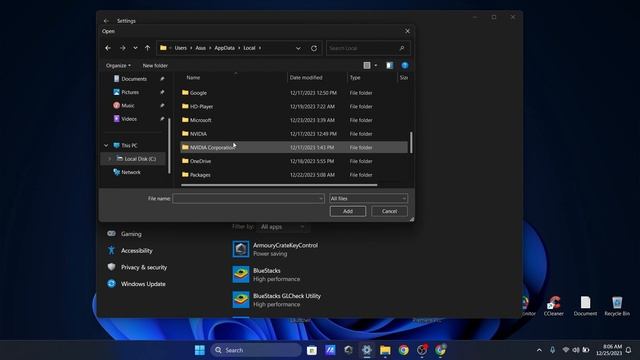Screen dimensions: 640x360
Task: Toggle the preview pane
Action: (389, 65)
